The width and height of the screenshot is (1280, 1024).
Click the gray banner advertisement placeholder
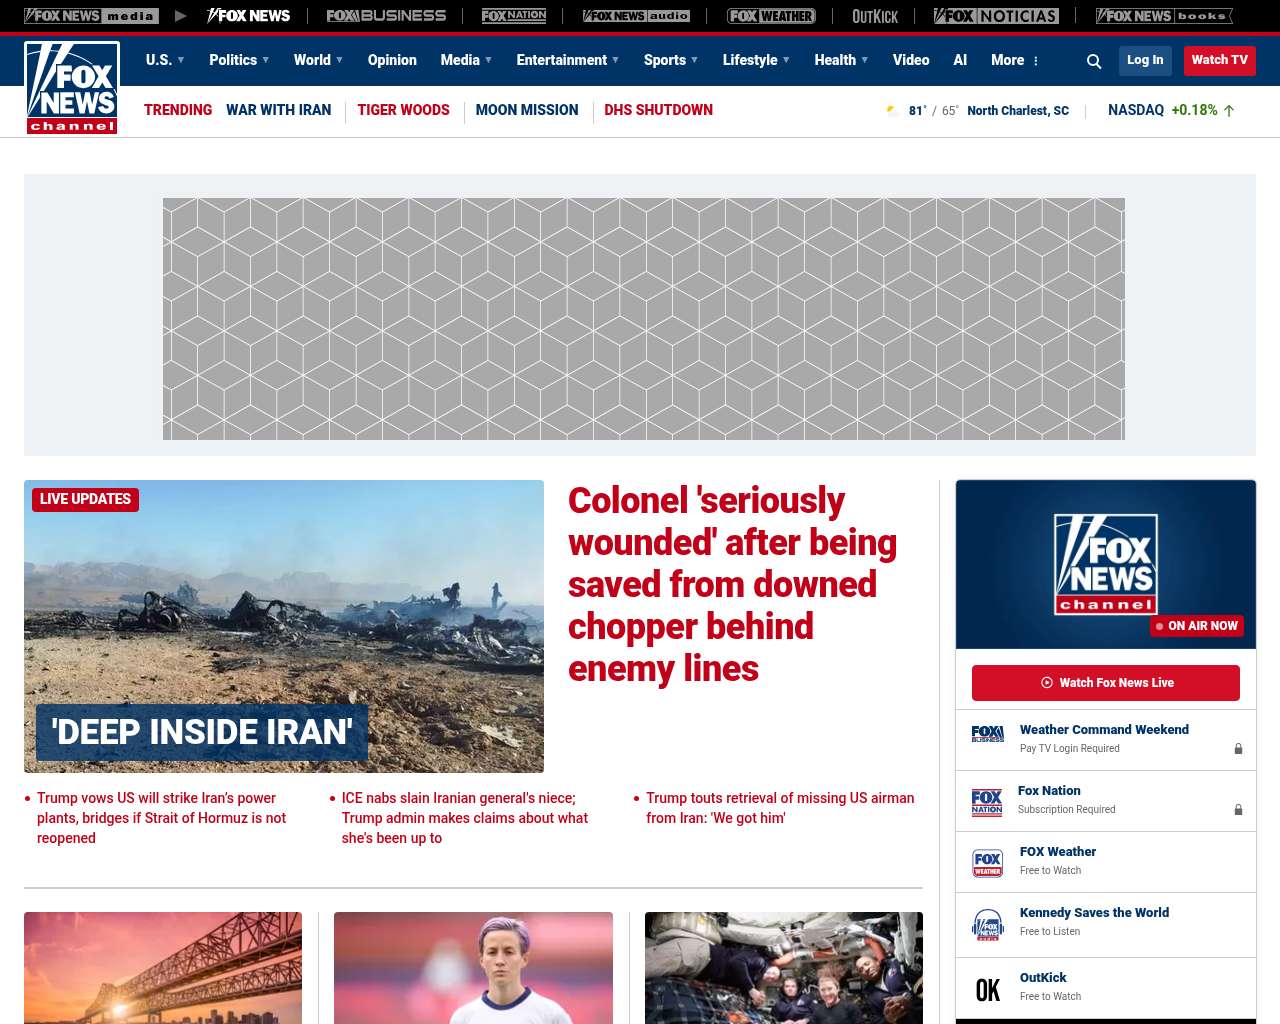coord(644,319)
